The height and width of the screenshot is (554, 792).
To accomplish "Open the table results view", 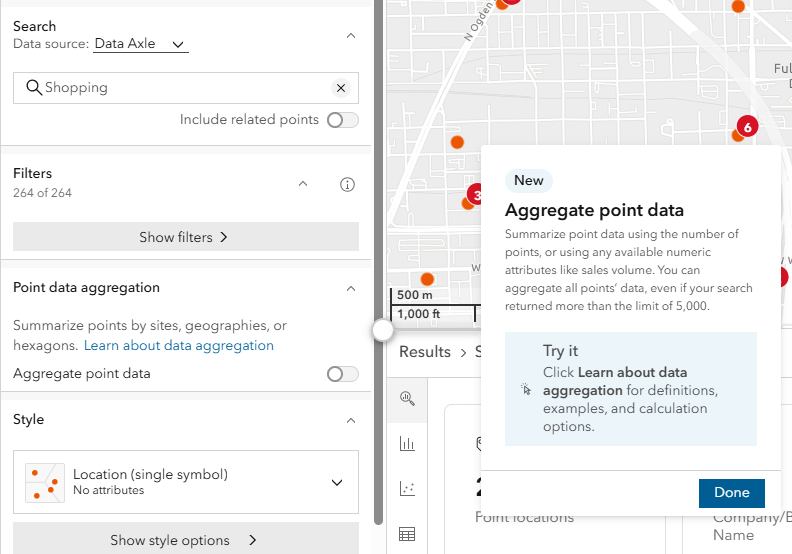I will tap(407, 534).
